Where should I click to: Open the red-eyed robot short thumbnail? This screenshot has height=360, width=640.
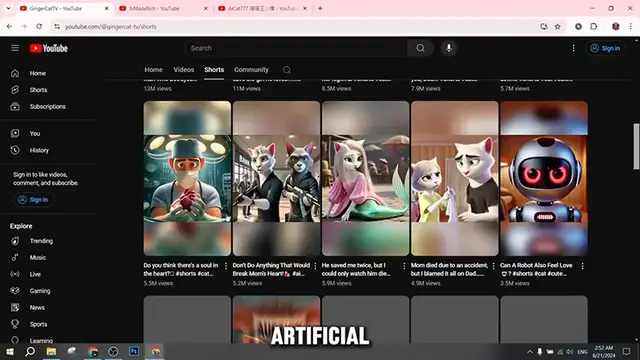pyautogui.click(x=544, y=178)
